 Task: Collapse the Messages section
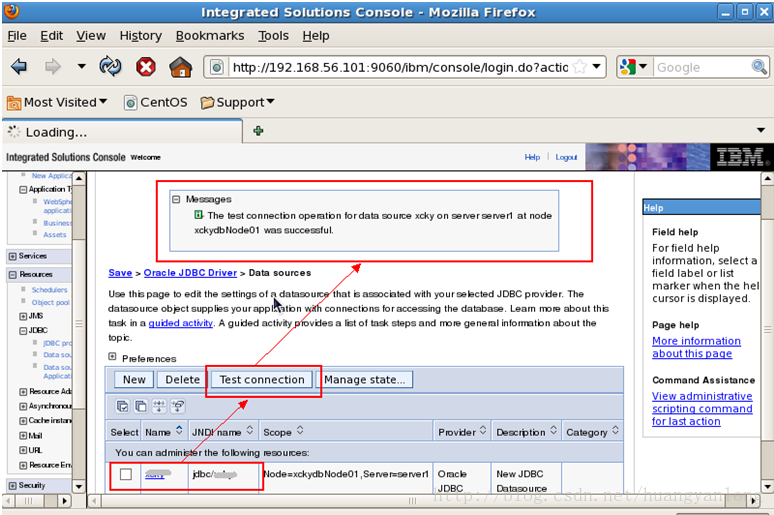tap(176, 199)
